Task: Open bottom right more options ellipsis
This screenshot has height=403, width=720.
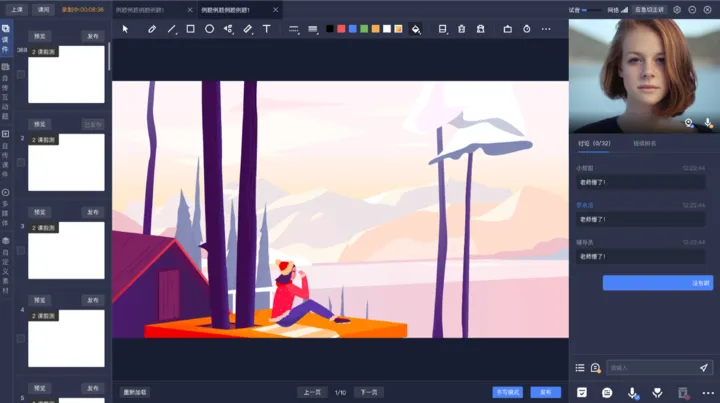Action: coord(708,393)
